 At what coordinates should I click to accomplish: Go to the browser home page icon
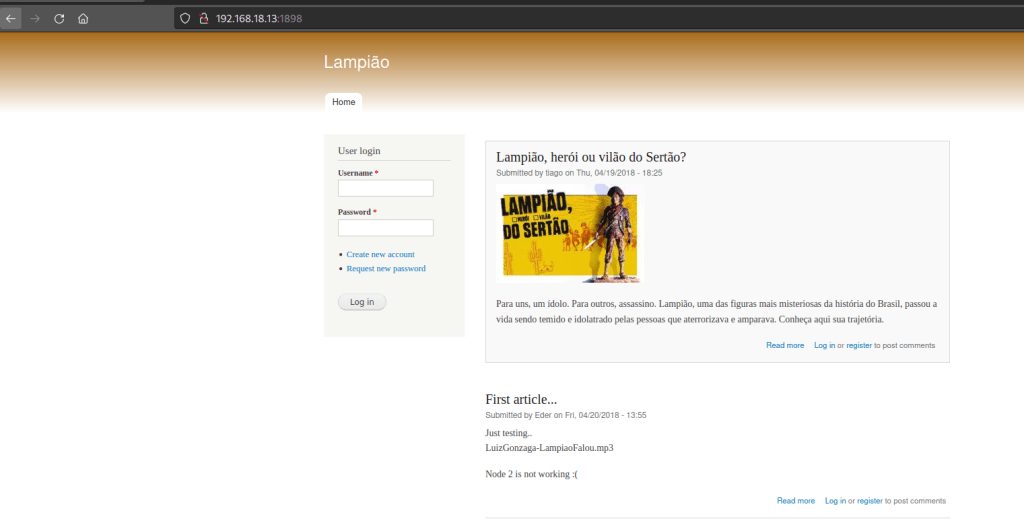pyautogui.click(x=83, y=18)
